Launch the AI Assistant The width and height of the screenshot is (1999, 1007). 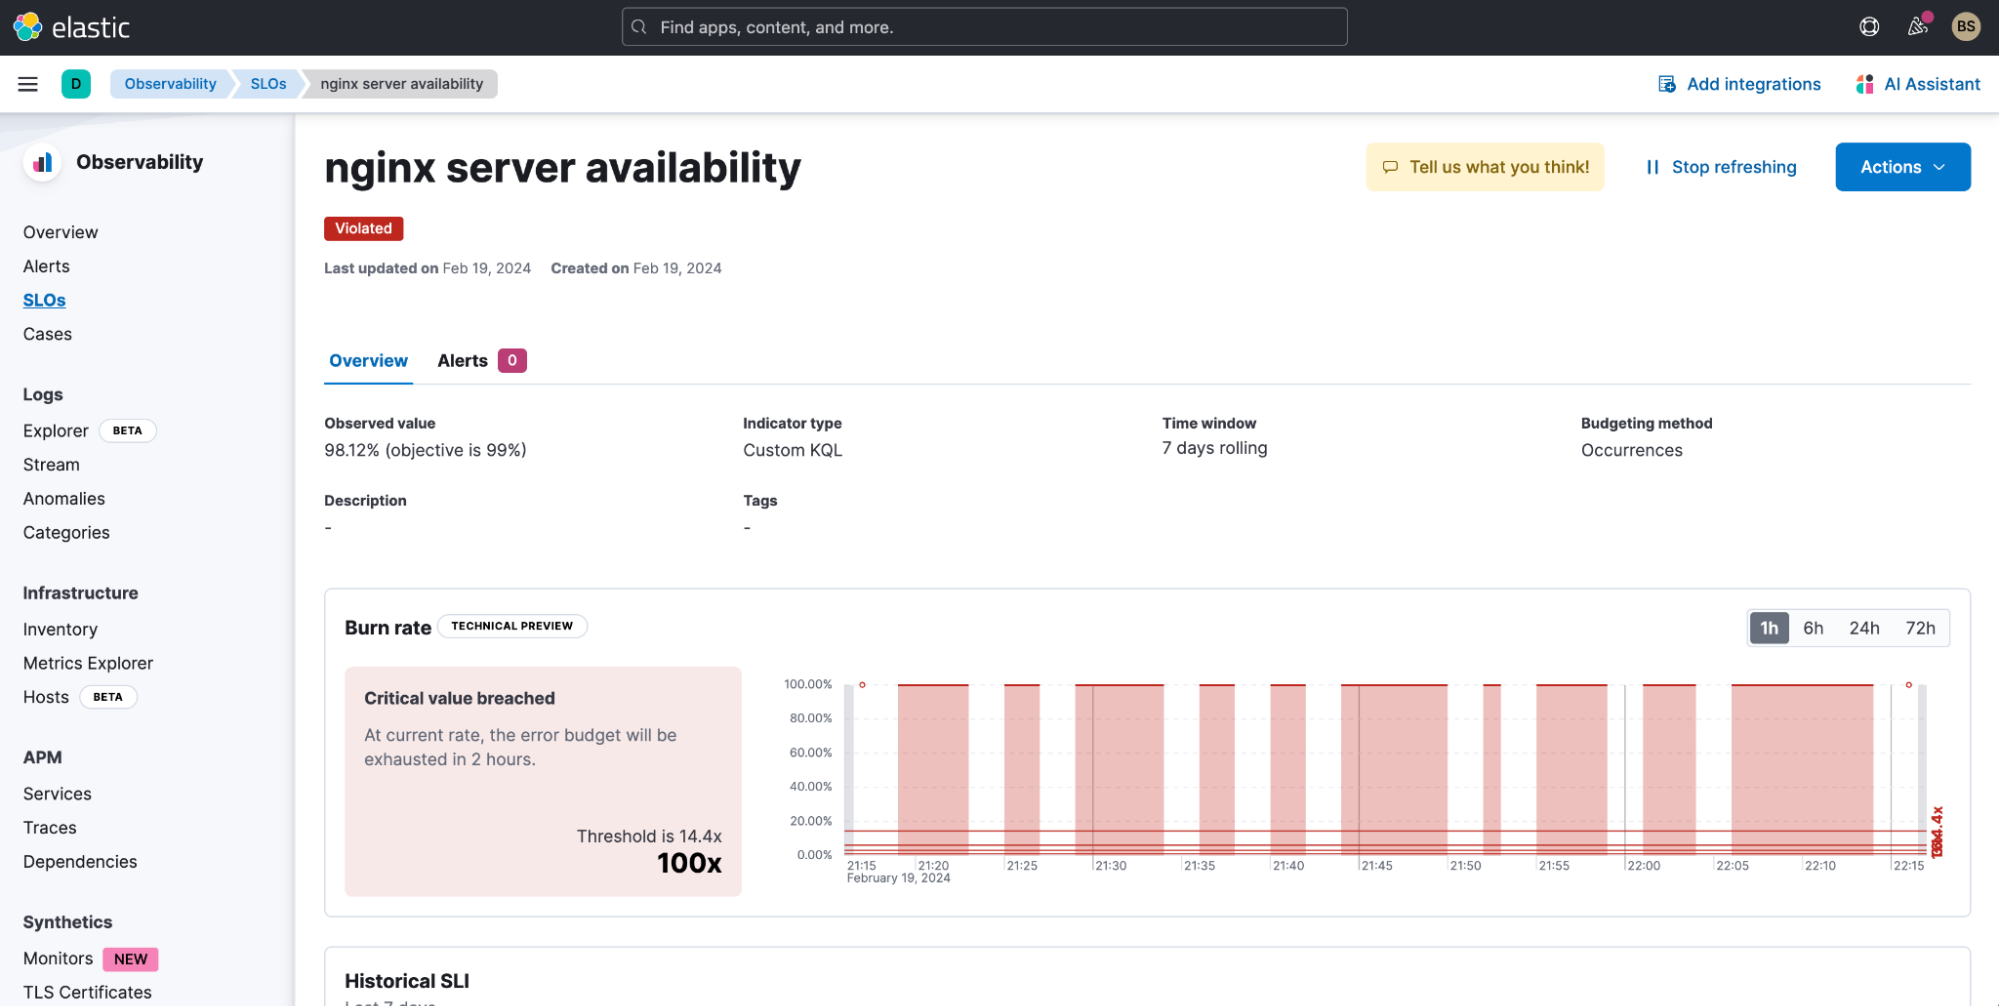pyautogui.click(x=1916, y=84)
